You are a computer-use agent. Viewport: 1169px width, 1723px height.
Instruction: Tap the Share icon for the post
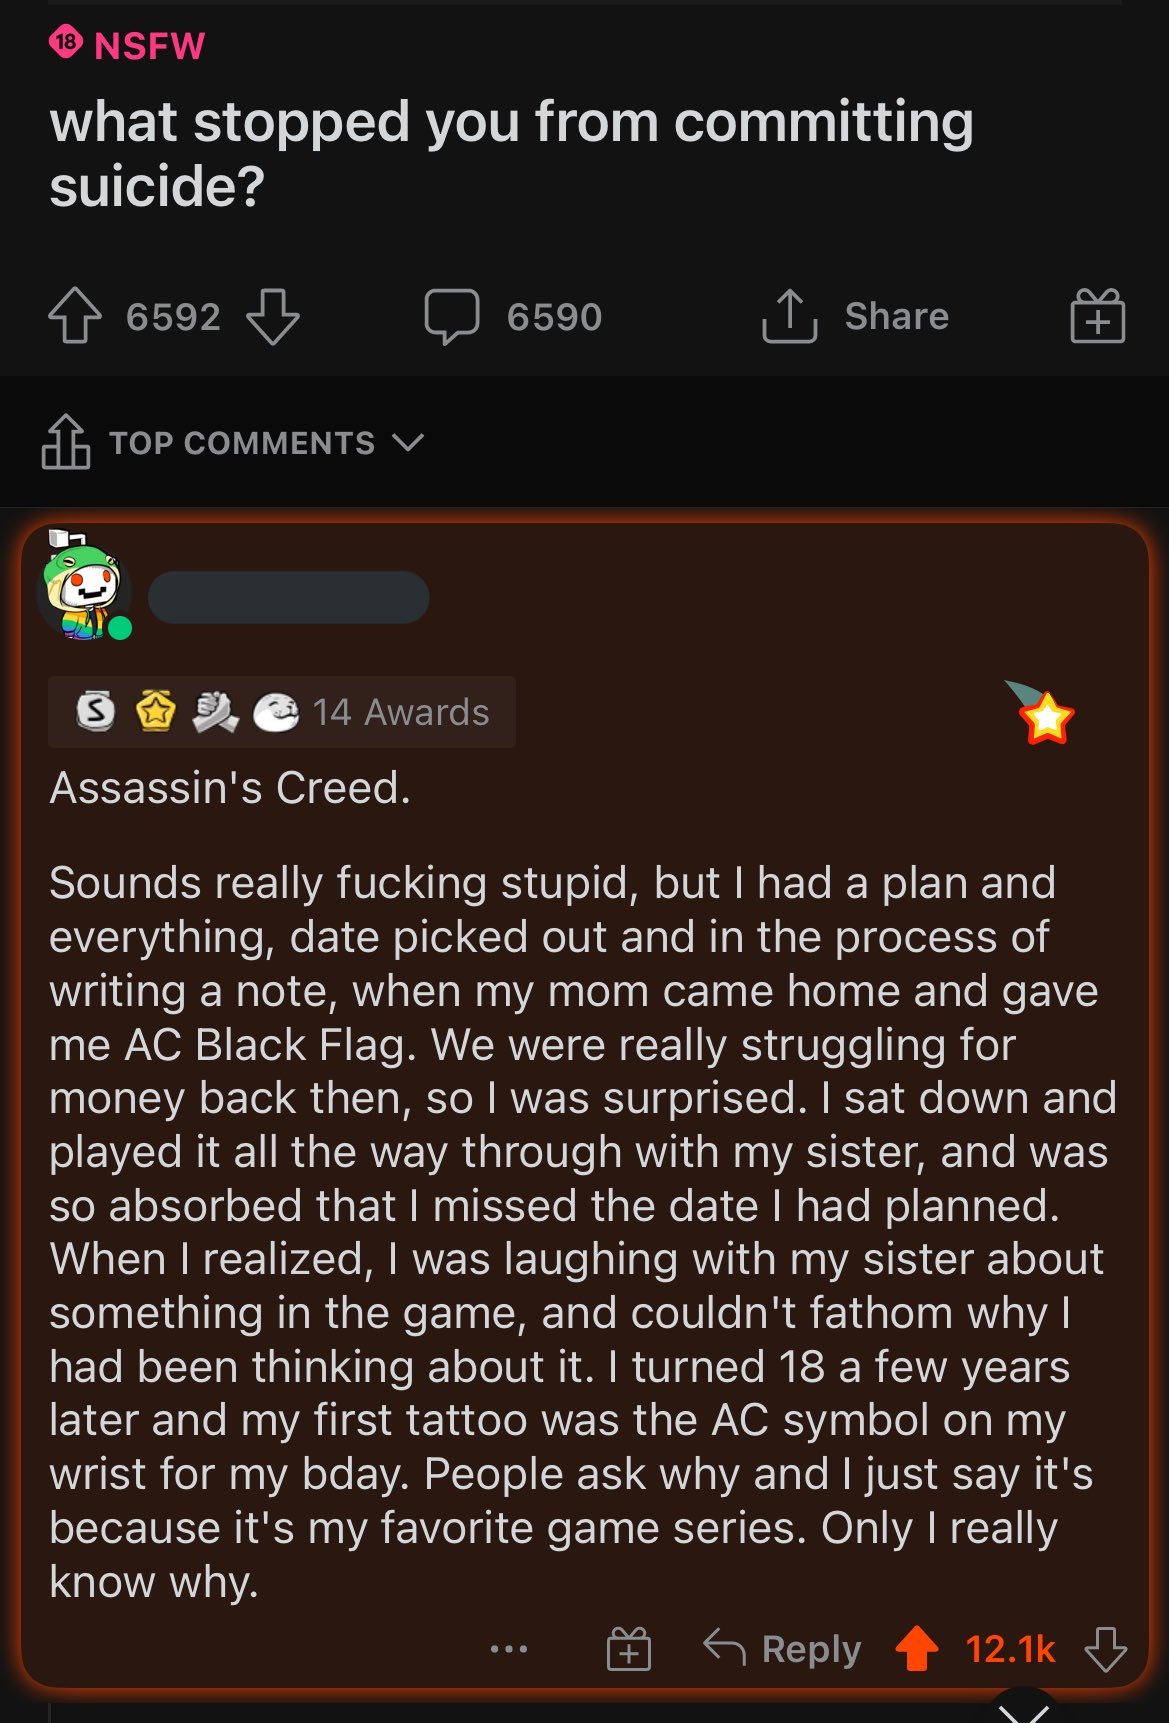coord(789,316)
